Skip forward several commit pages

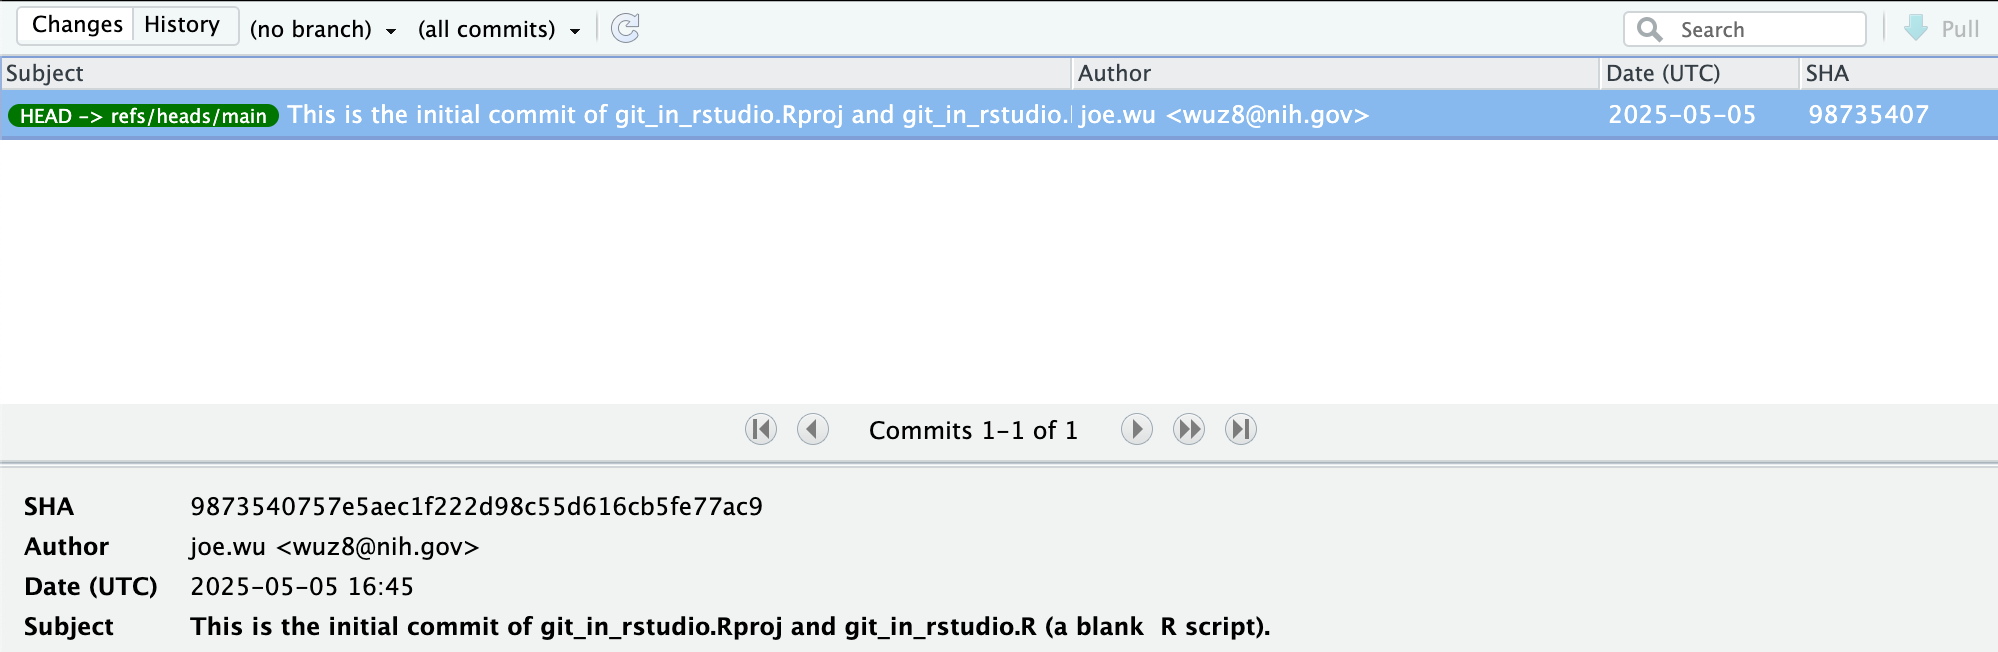(1189, 430)
